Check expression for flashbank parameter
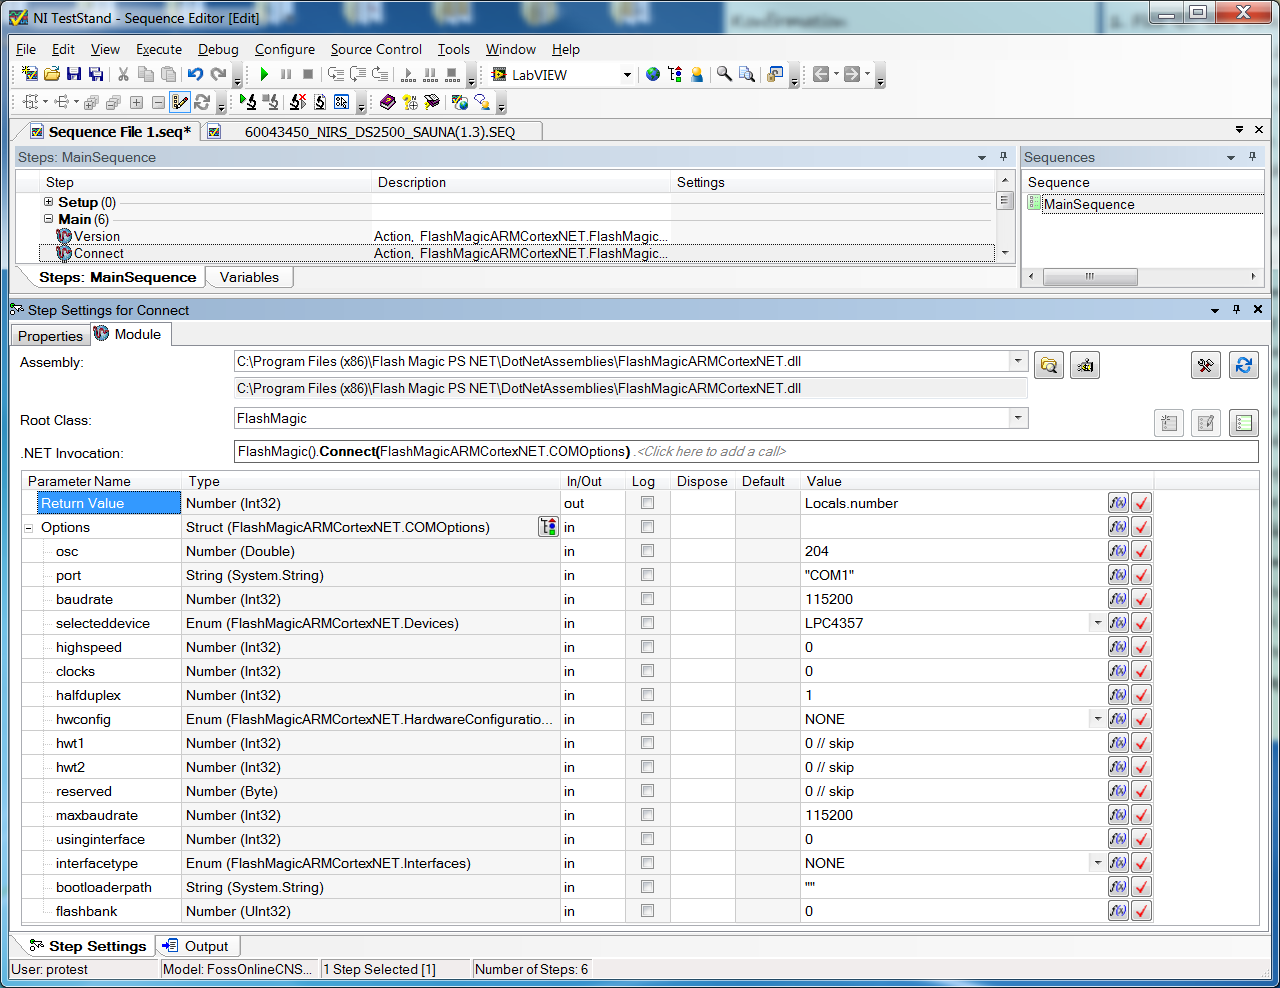The width and height of the screenshot is (1280, 988). (1141, 911)
